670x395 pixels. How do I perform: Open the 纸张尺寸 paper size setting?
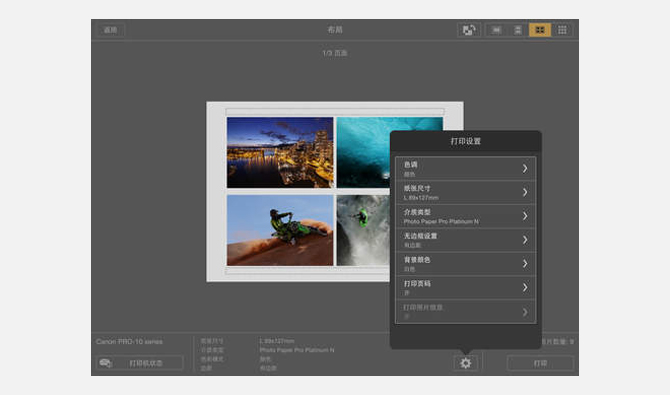[465, 192]
